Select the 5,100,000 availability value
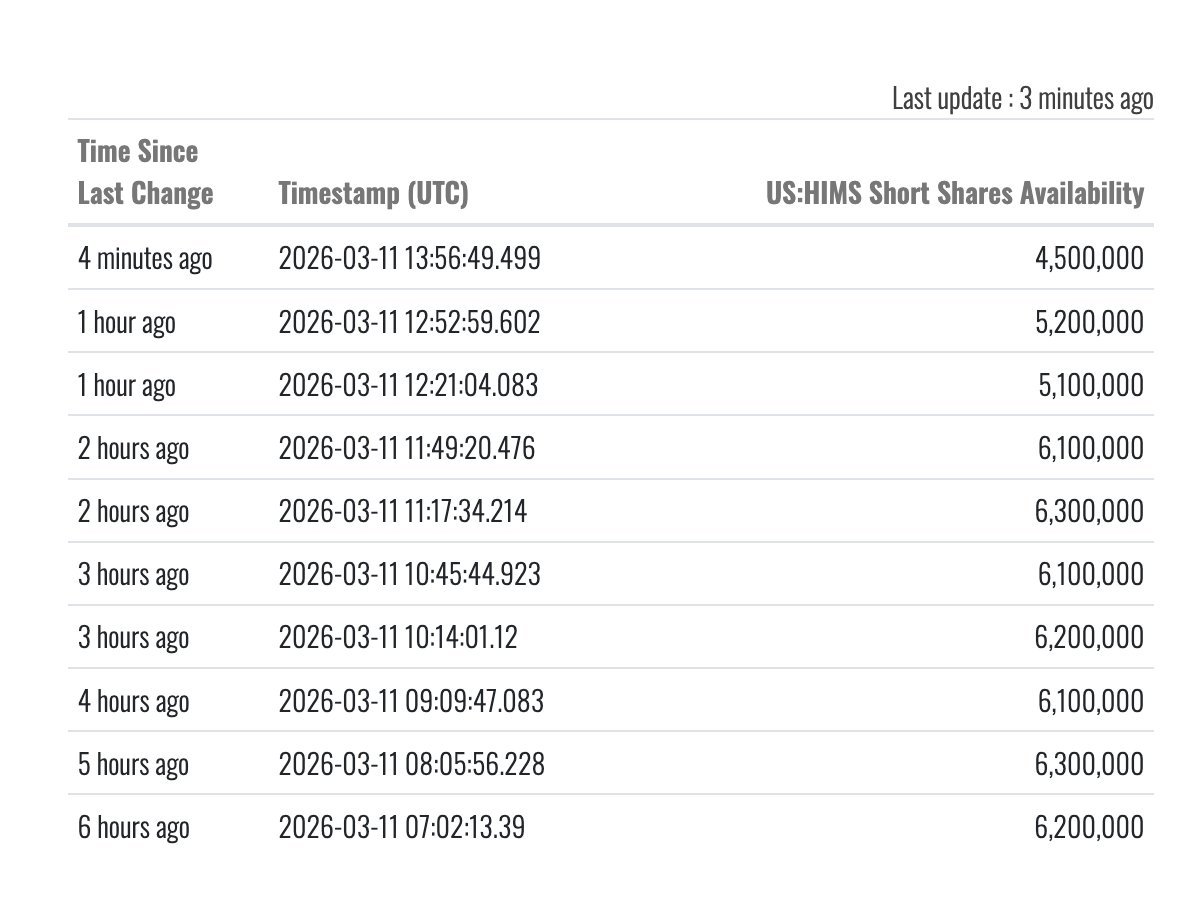The height and width of the screenshot is (906, 1188). 1090,385
